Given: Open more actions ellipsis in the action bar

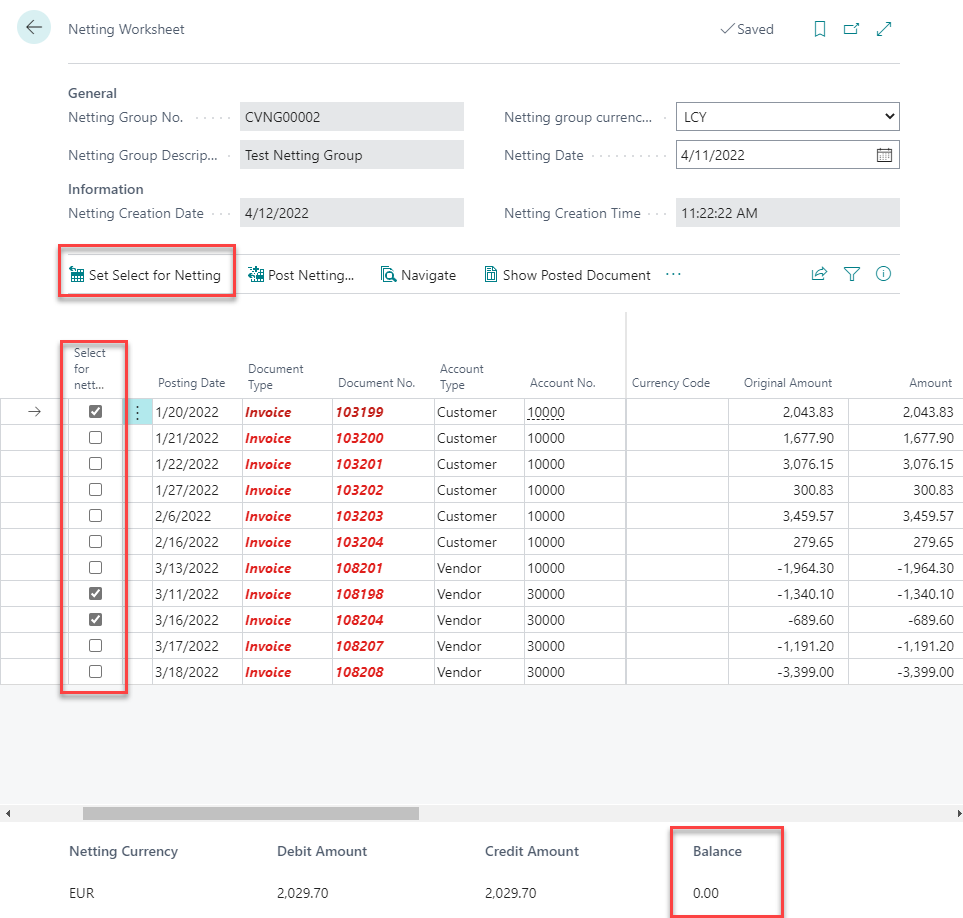Looking at the screenshot, I should tap(673, 274).
